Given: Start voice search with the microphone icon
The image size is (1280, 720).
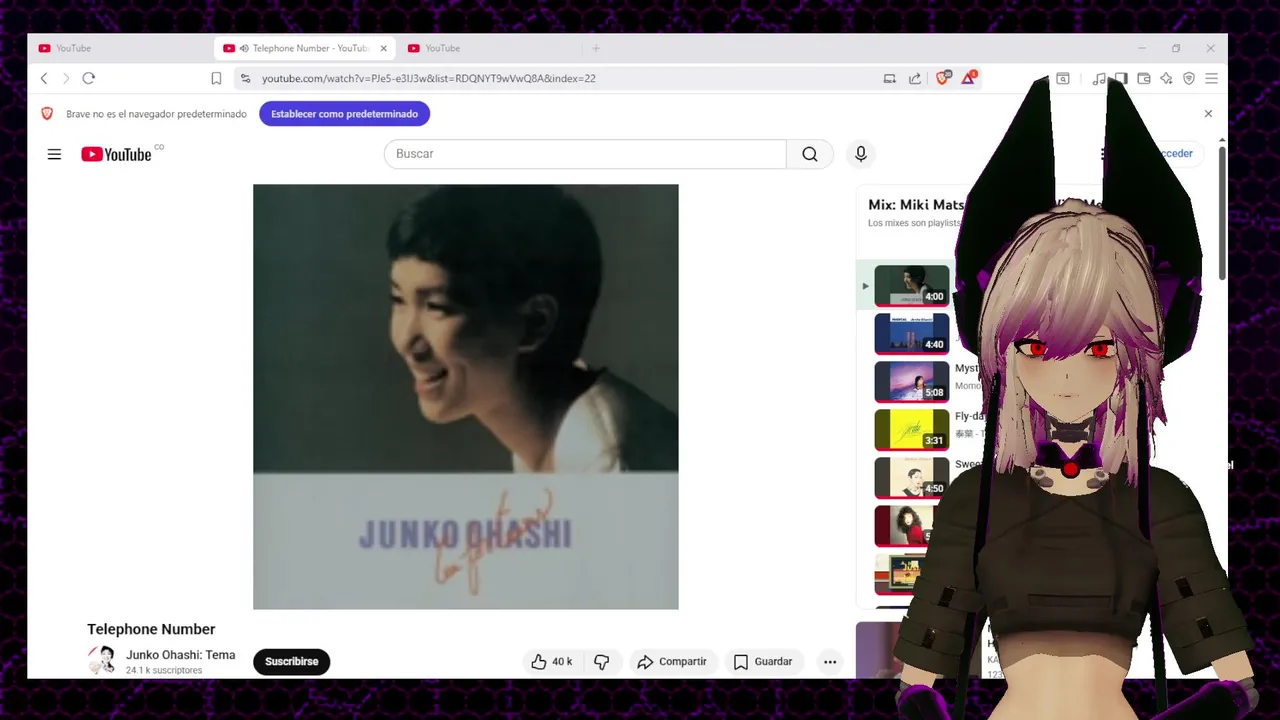Looking at the screenshot, I should click(x=861, y=154).
